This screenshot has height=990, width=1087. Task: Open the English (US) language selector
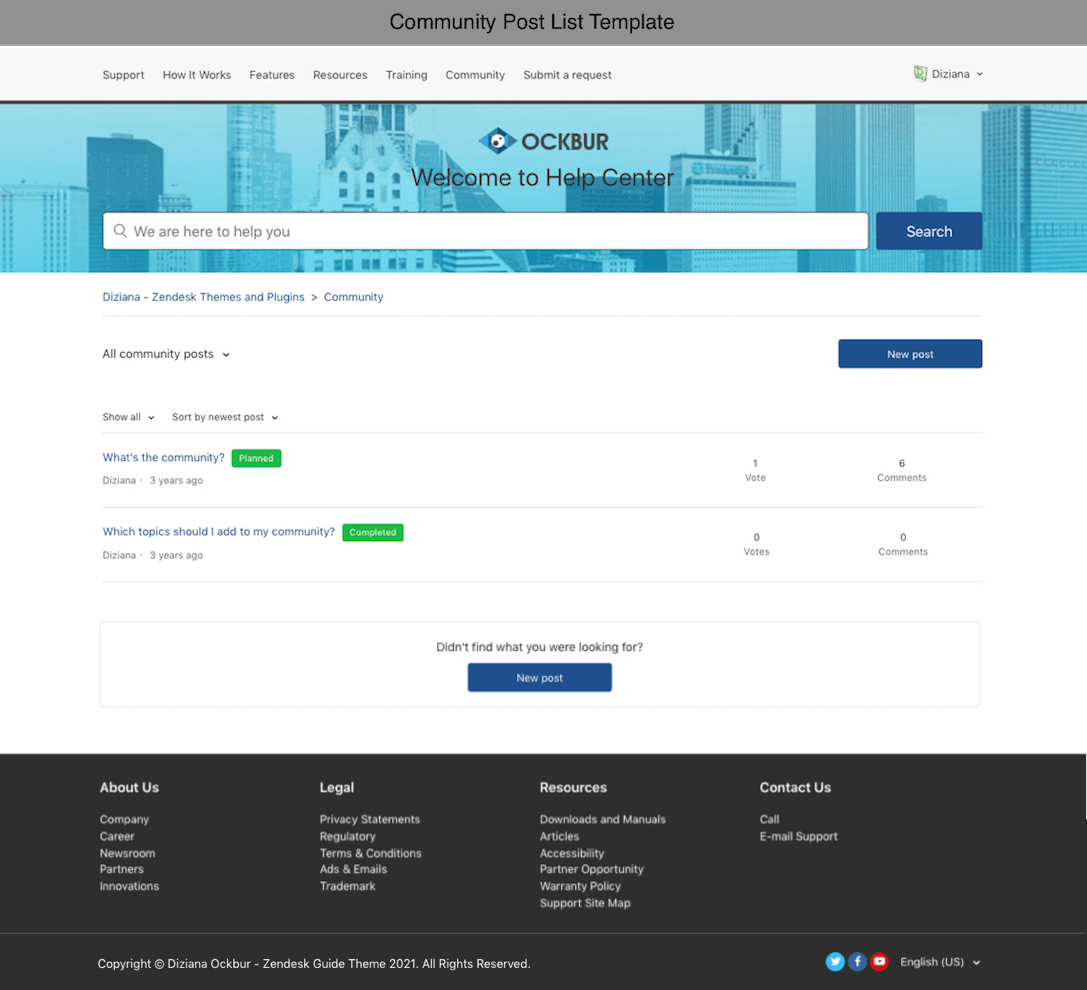click(x=940, y=962)
